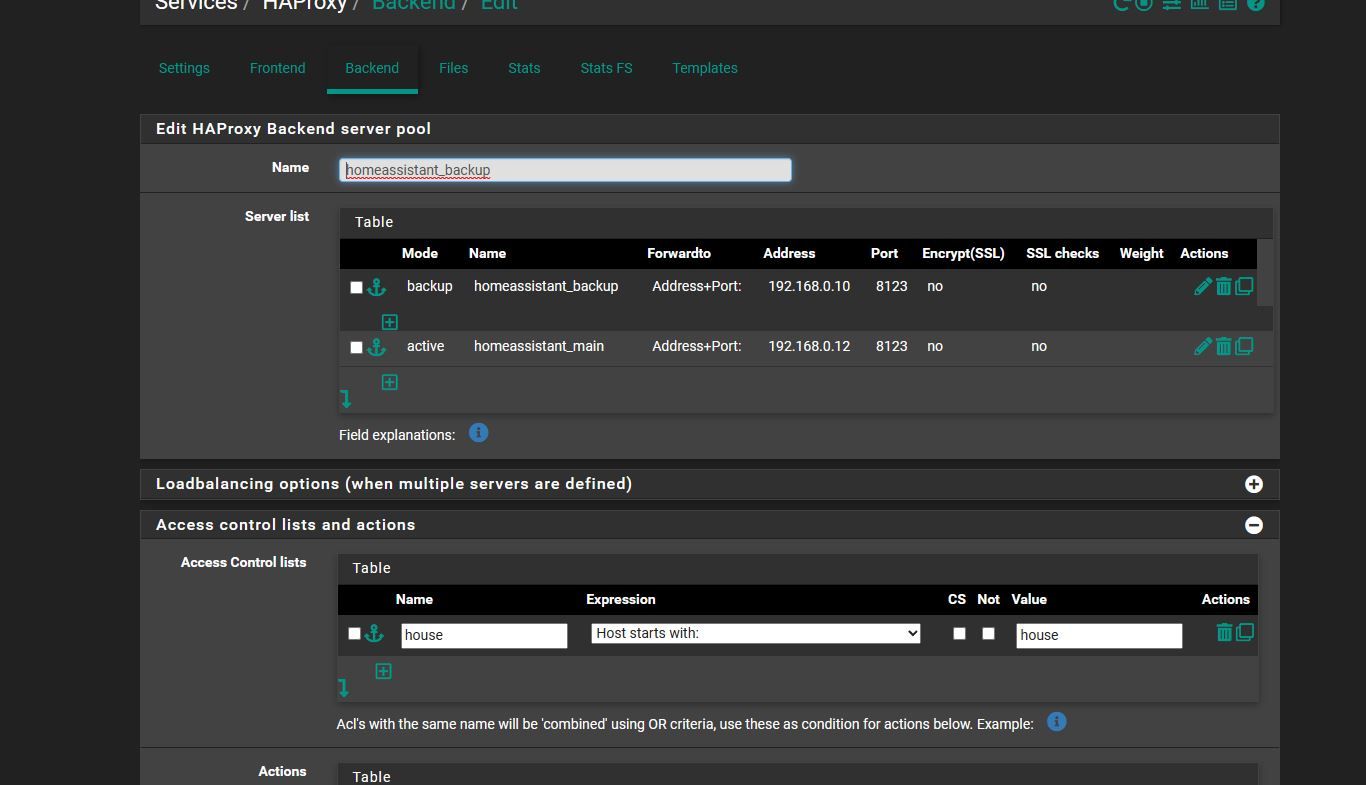The image size is (1366, 785).
Task: Duplicate the house ACL entry
Action: click(x=1245, y=632)
